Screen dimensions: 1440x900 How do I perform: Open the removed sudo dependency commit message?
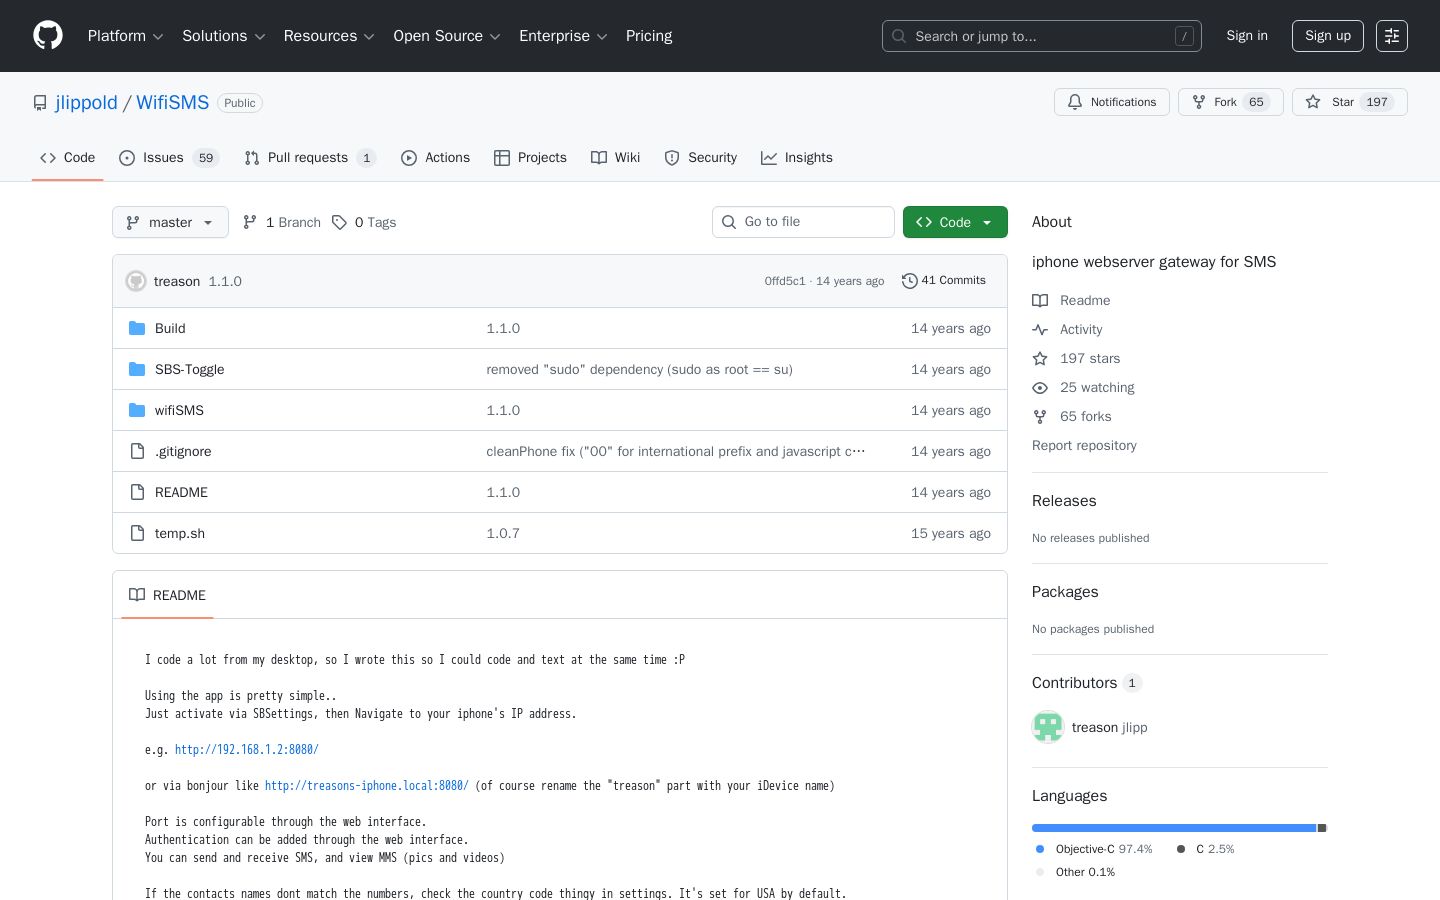[640, 369]
